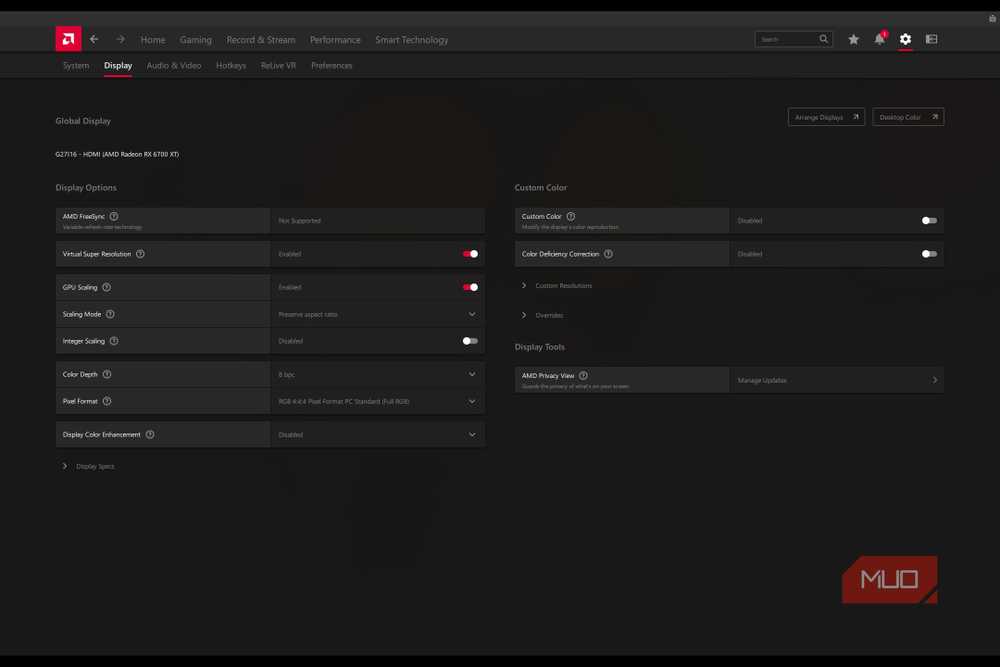The image size is (1000, 667).
Task: Show help for GPU Scaling
Action: (107, 287)
